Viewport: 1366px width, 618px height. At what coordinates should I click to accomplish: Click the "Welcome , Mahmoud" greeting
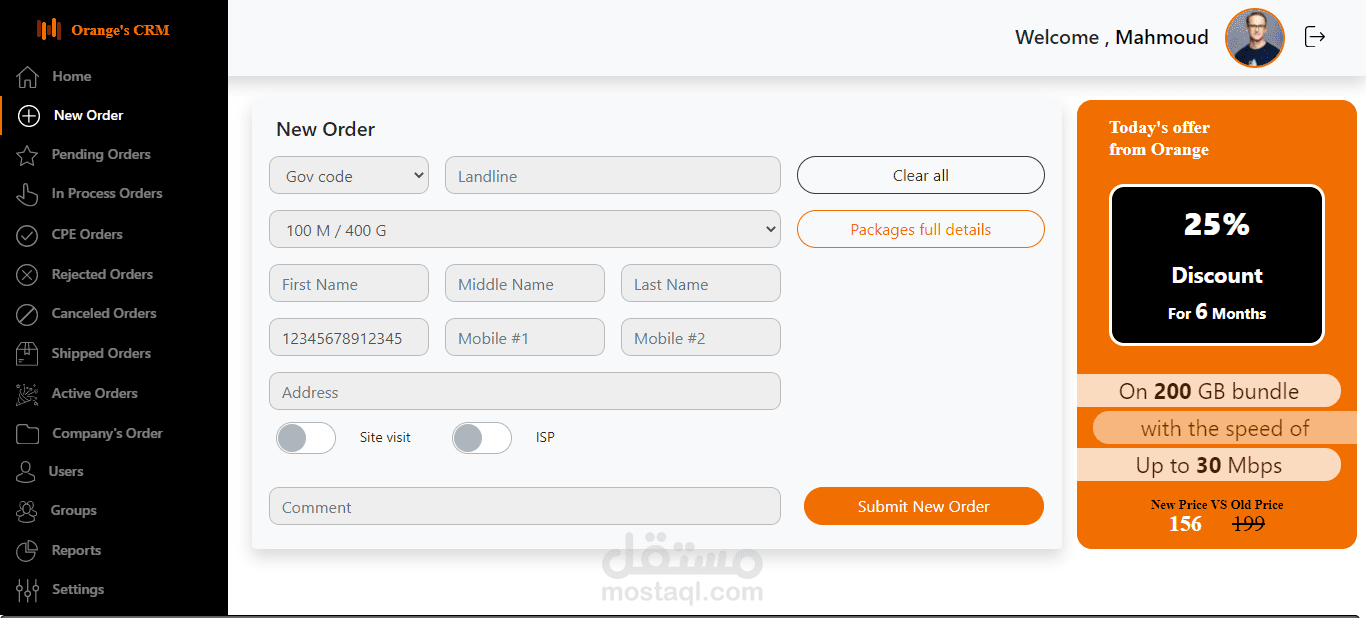click(x=1112, y=37)
